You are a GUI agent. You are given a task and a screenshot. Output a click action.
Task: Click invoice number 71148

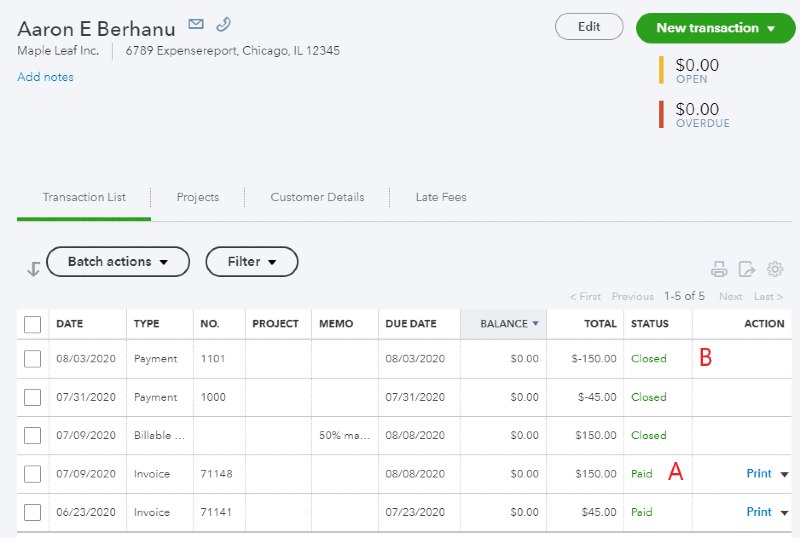(x=216, y=474)
